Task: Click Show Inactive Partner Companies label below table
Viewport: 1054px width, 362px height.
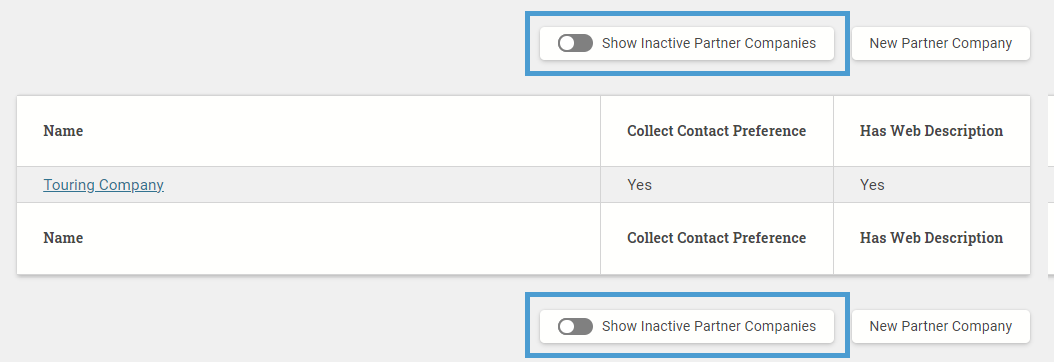Action: (708, 326)
